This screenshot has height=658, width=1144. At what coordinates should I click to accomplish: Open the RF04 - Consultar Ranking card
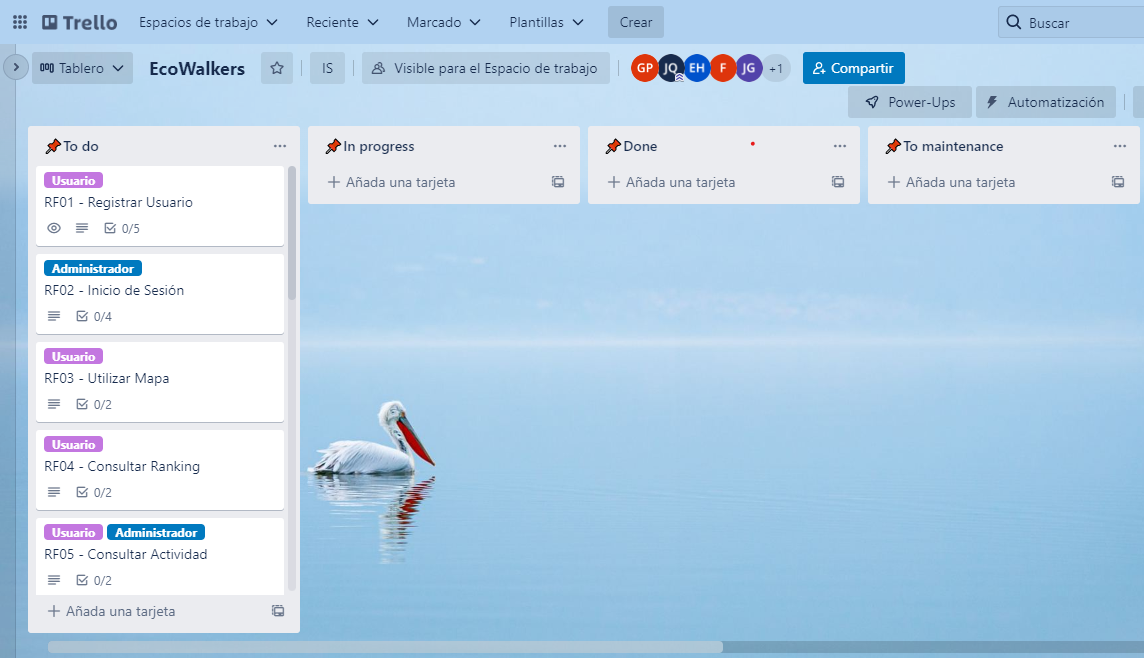[160, 470]
